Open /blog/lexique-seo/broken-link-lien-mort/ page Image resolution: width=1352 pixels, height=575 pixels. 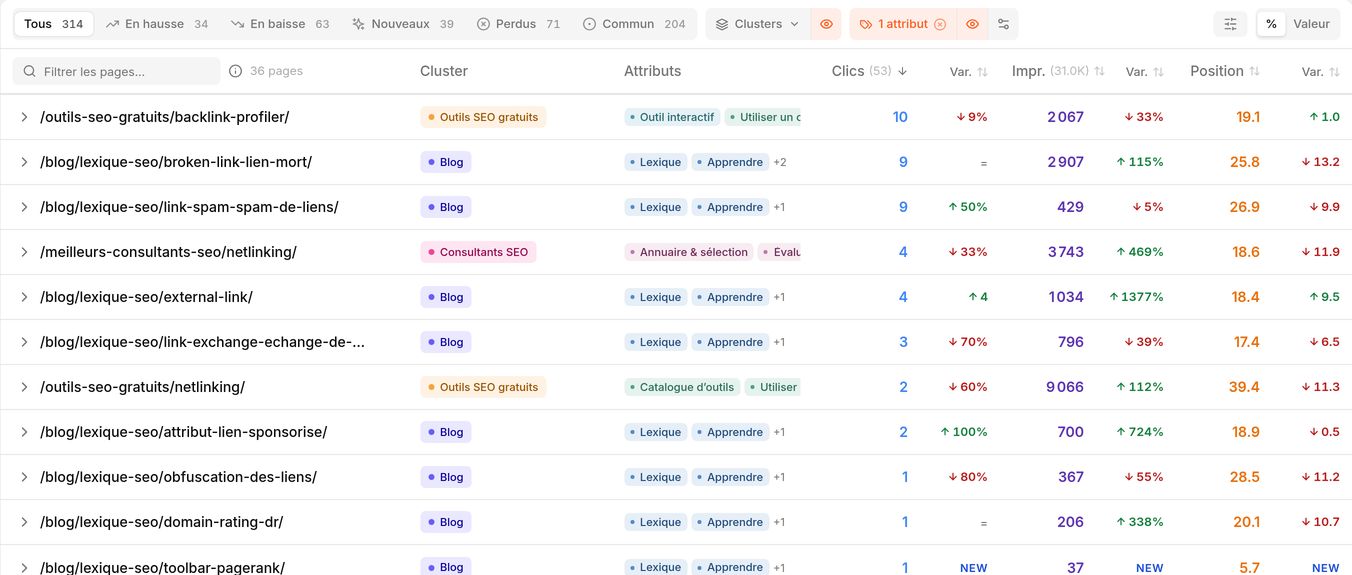click(176, 162)
